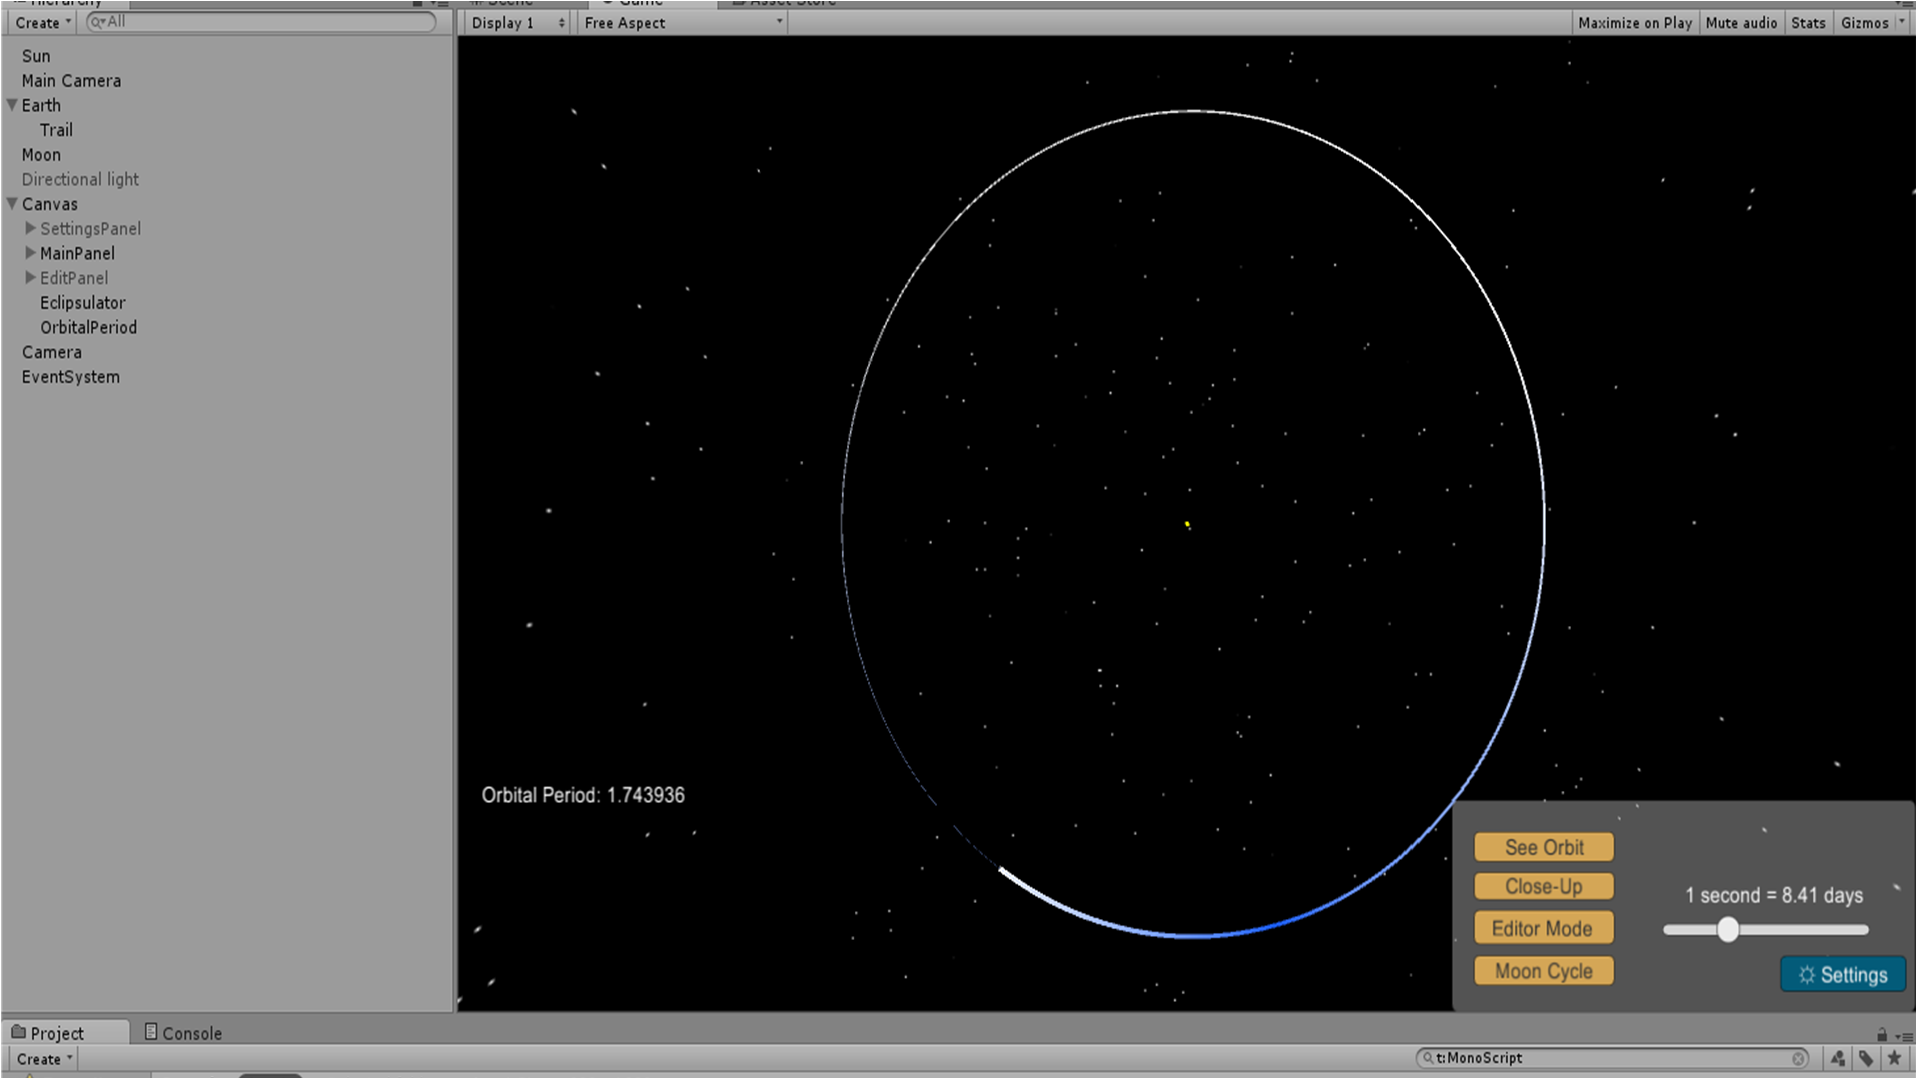The width and height of the screenshot is (1917, 1079).
Task: Expand the MainPanel node
Action: pos(30,253)
